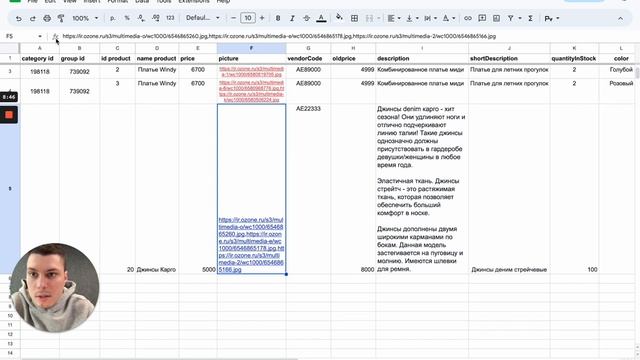
Task: Increase font size with plus button
Action: (262, 18)
